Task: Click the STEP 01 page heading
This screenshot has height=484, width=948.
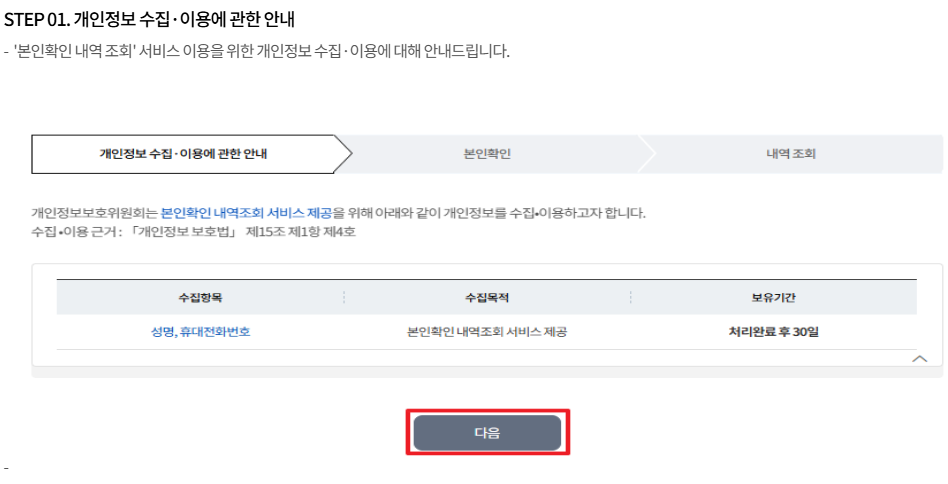Action: [150, 20]
